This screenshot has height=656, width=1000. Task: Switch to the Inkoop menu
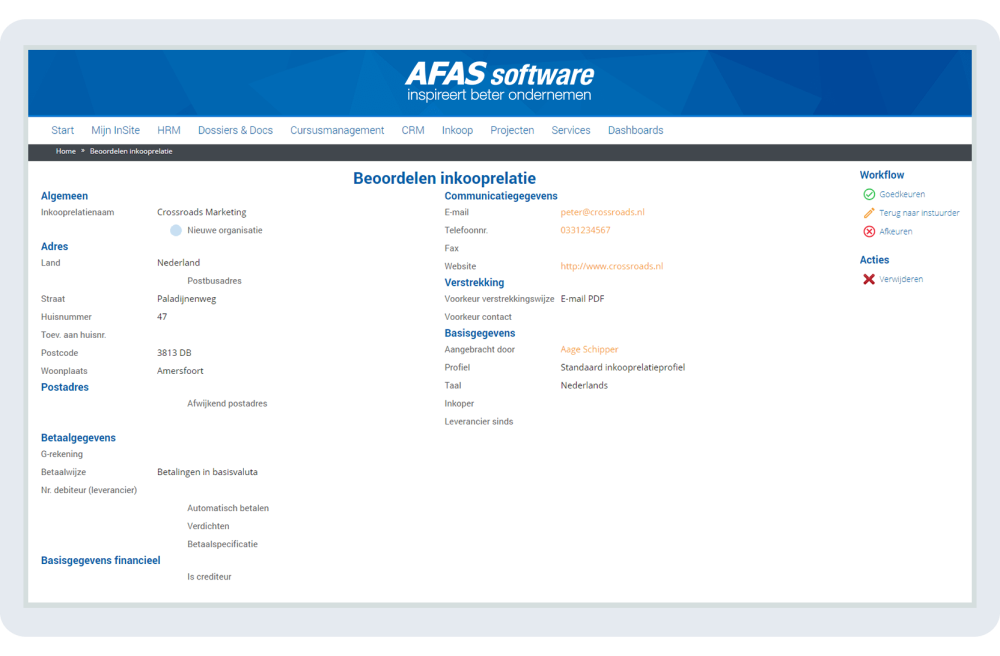(457, 130)
